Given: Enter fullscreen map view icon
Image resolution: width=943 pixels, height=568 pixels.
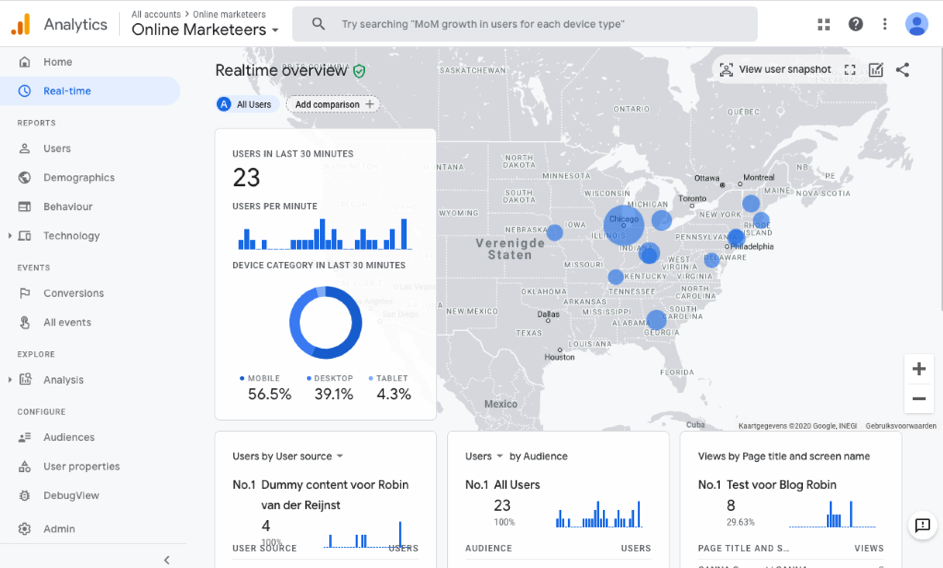Looking at the screenshot, I should click(850, 70).
